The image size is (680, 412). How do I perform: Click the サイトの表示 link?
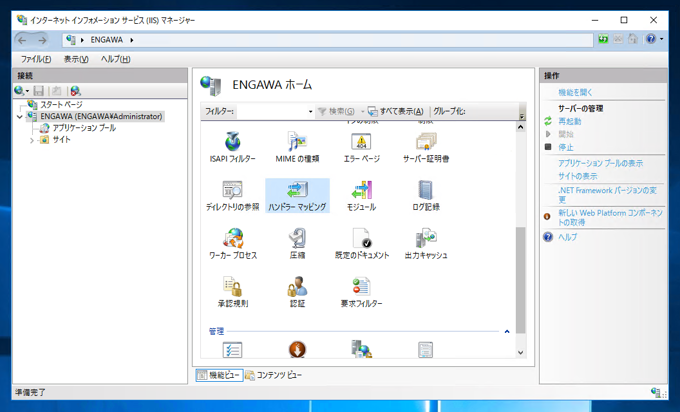(x=578, y=176)
